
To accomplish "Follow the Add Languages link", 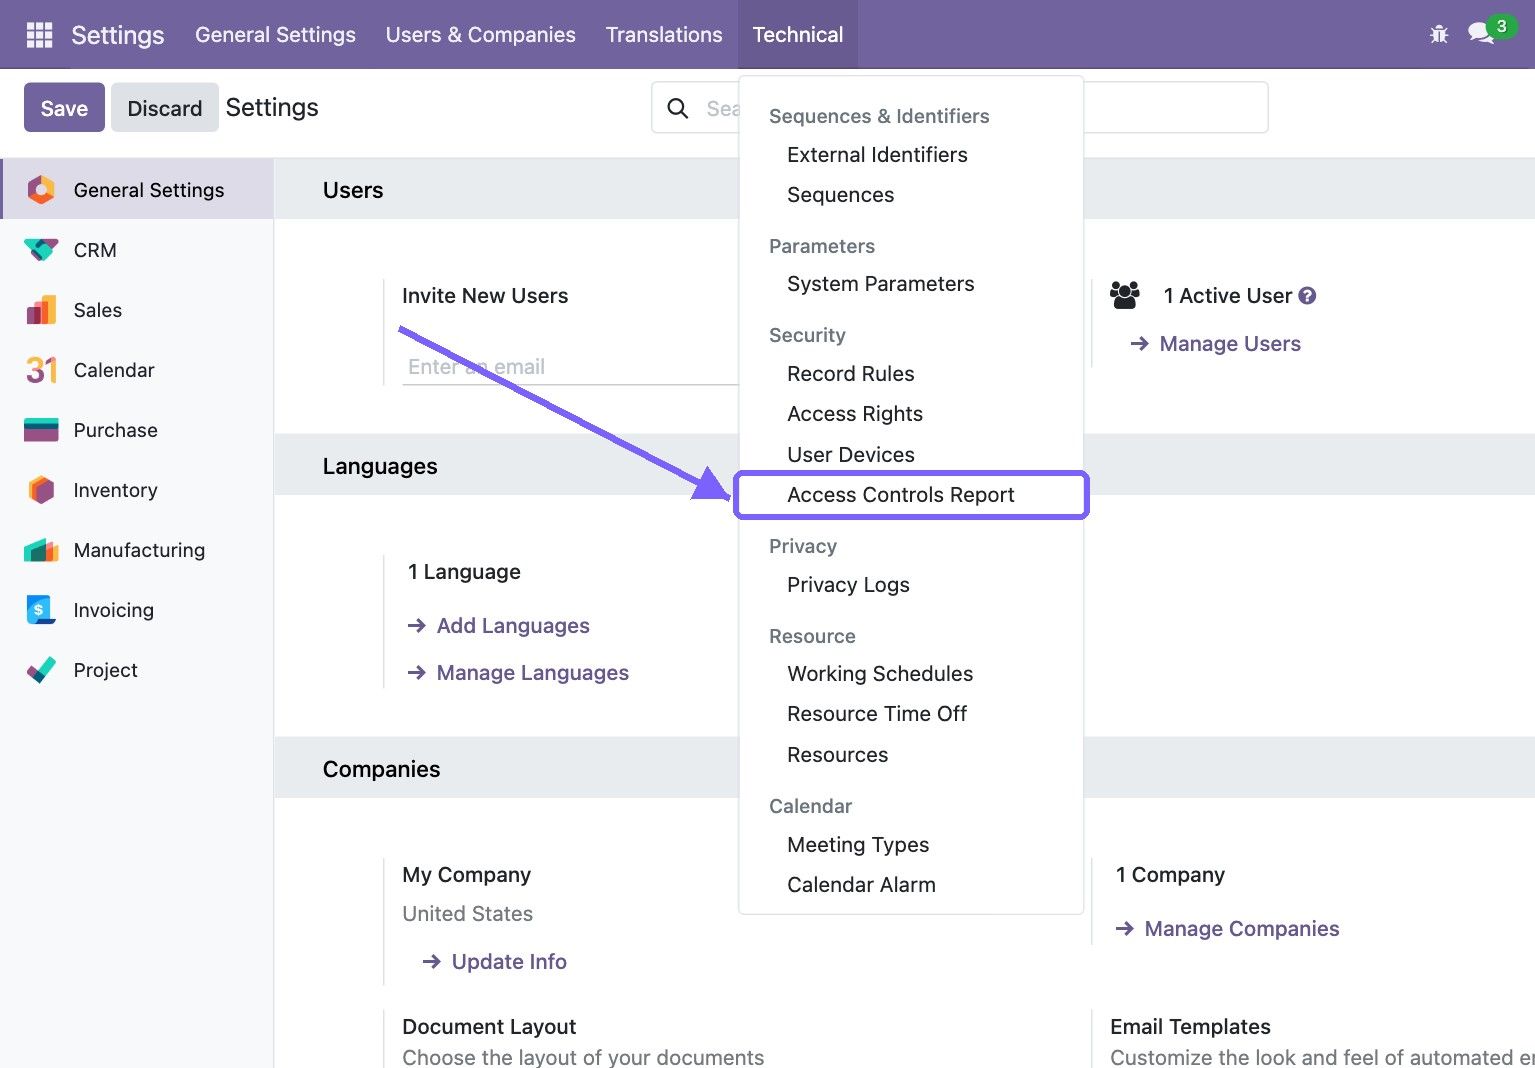I will coord(498,626).
